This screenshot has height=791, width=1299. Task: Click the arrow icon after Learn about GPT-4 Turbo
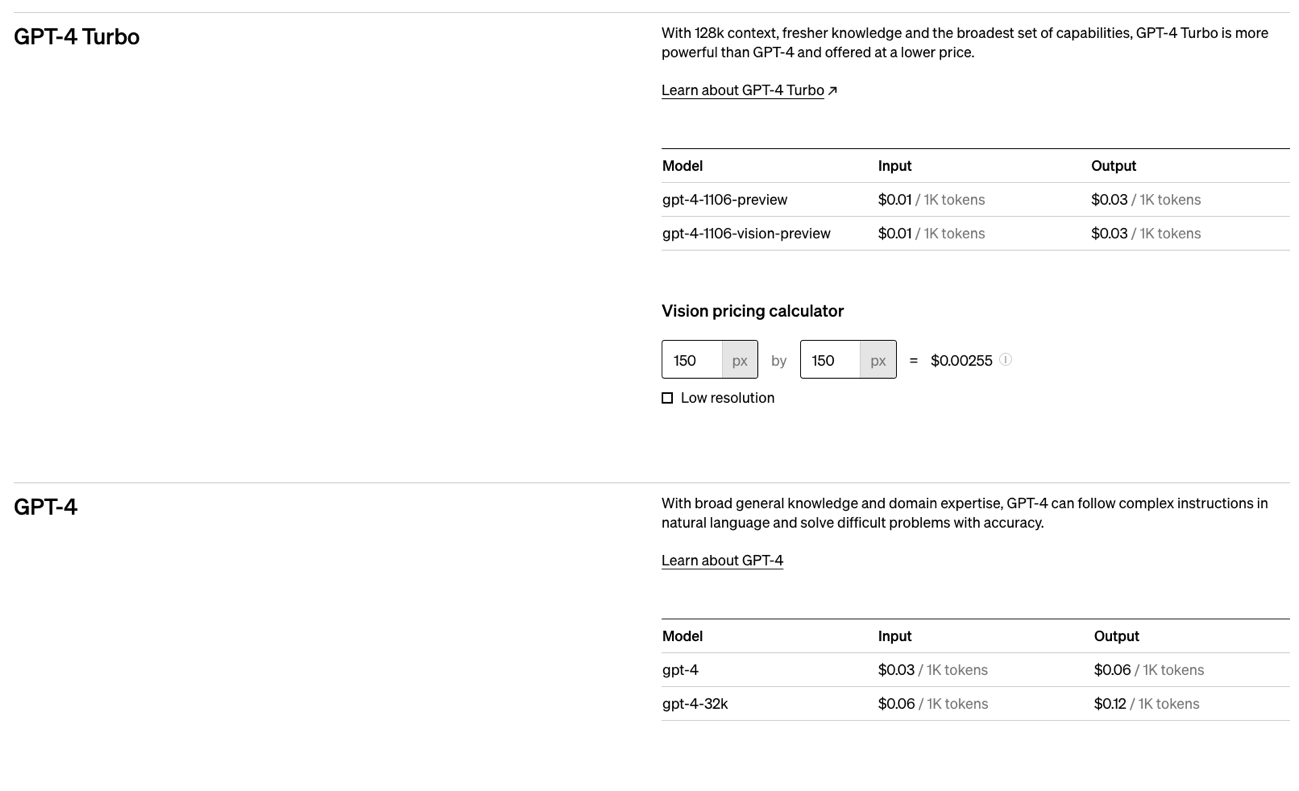(x=832, y=91)
